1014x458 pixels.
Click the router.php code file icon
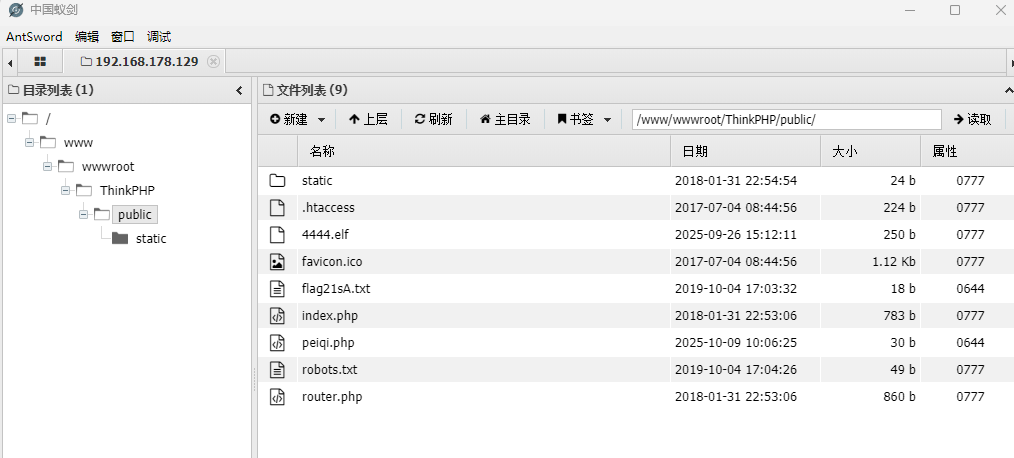click(277, 397)
